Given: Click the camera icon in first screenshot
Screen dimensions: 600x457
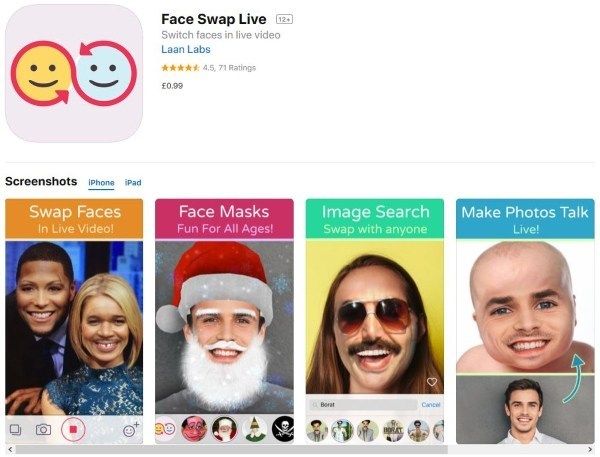Looking at the screenshot, I should tap(43, 429).
